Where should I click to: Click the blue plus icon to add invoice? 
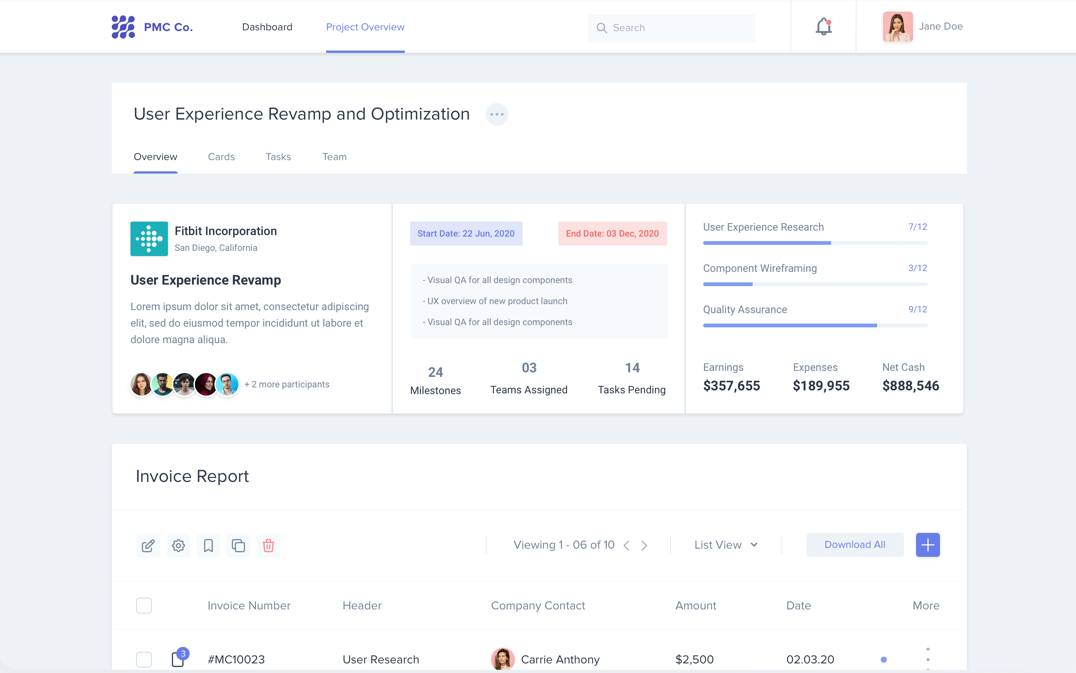927,544
